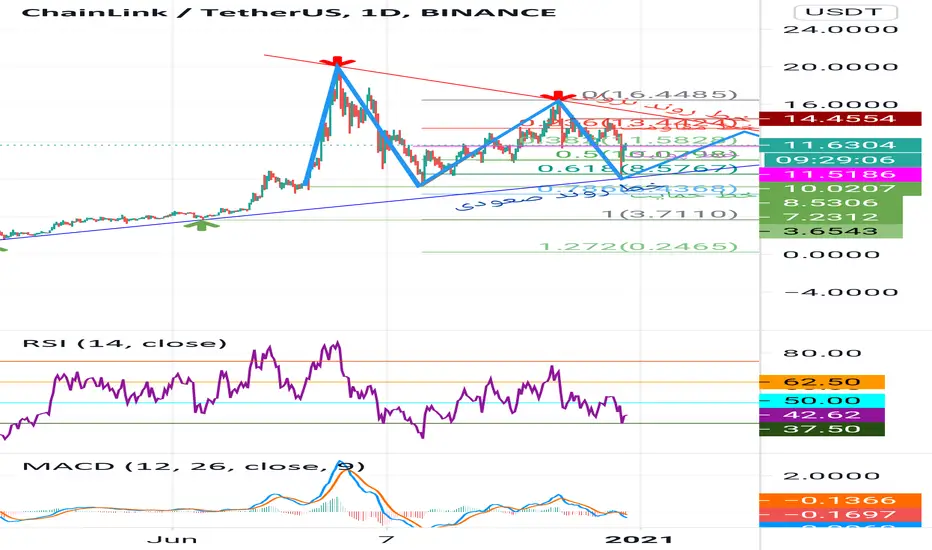
Task: Click the 1(3.7110) Fibonacci level label
Action: [670, 213]
